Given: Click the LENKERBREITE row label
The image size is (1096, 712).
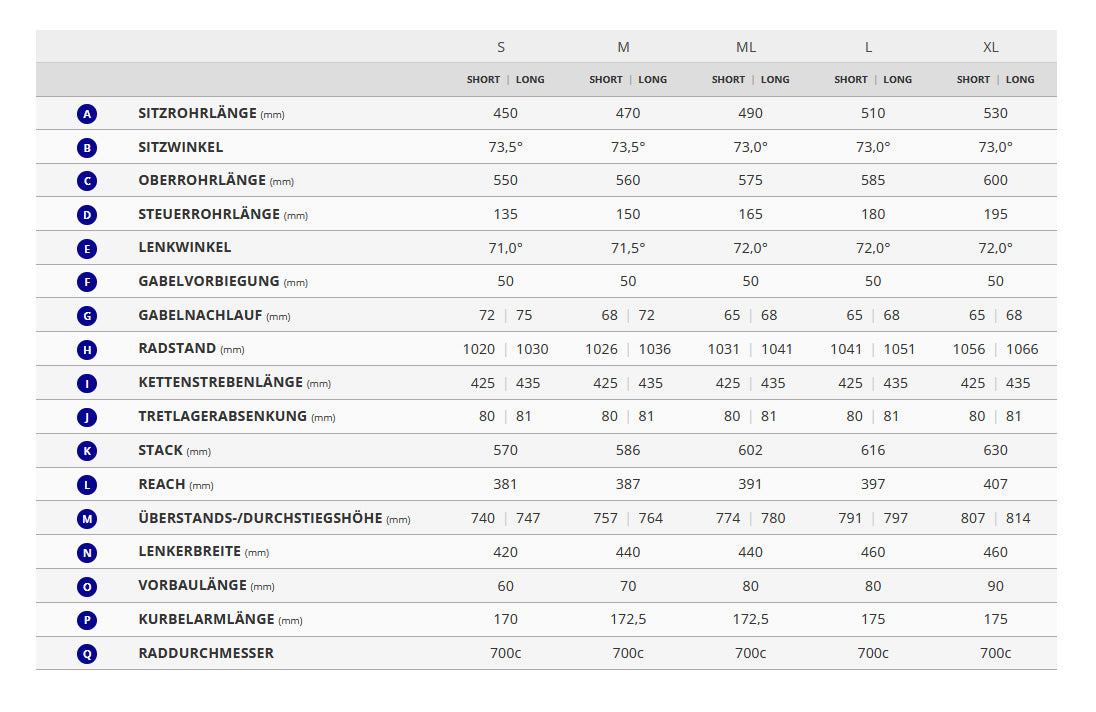Looking at the screenshot, I should [190, 552].
